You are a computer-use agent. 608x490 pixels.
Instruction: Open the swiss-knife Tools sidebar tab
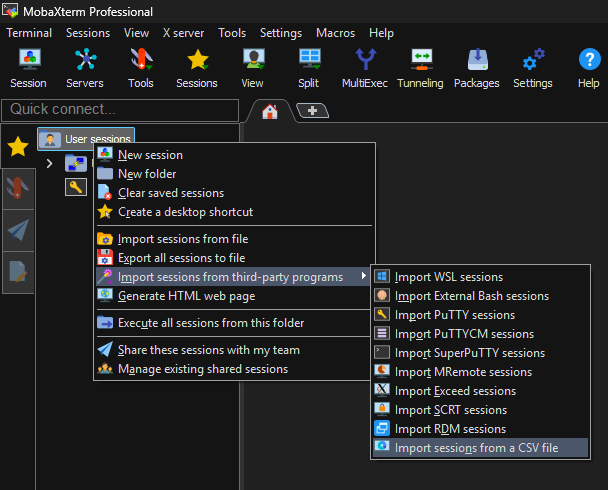(x=18, y=188)
